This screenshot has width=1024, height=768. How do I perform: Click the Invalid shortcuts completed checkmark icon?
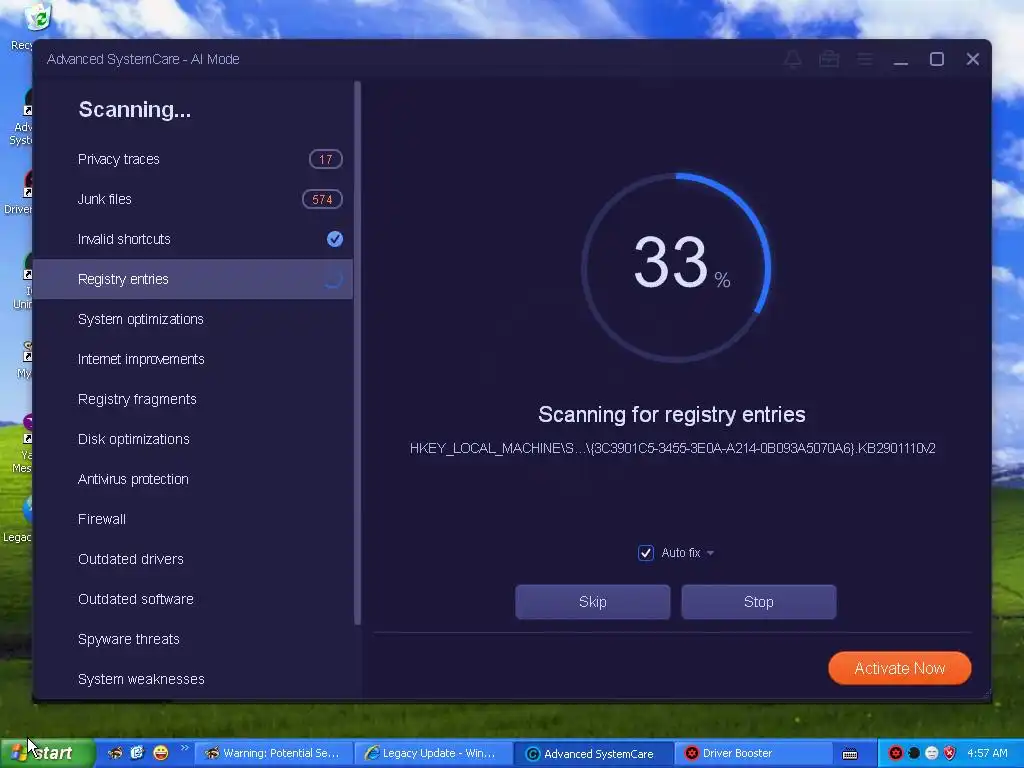[334, 239]
